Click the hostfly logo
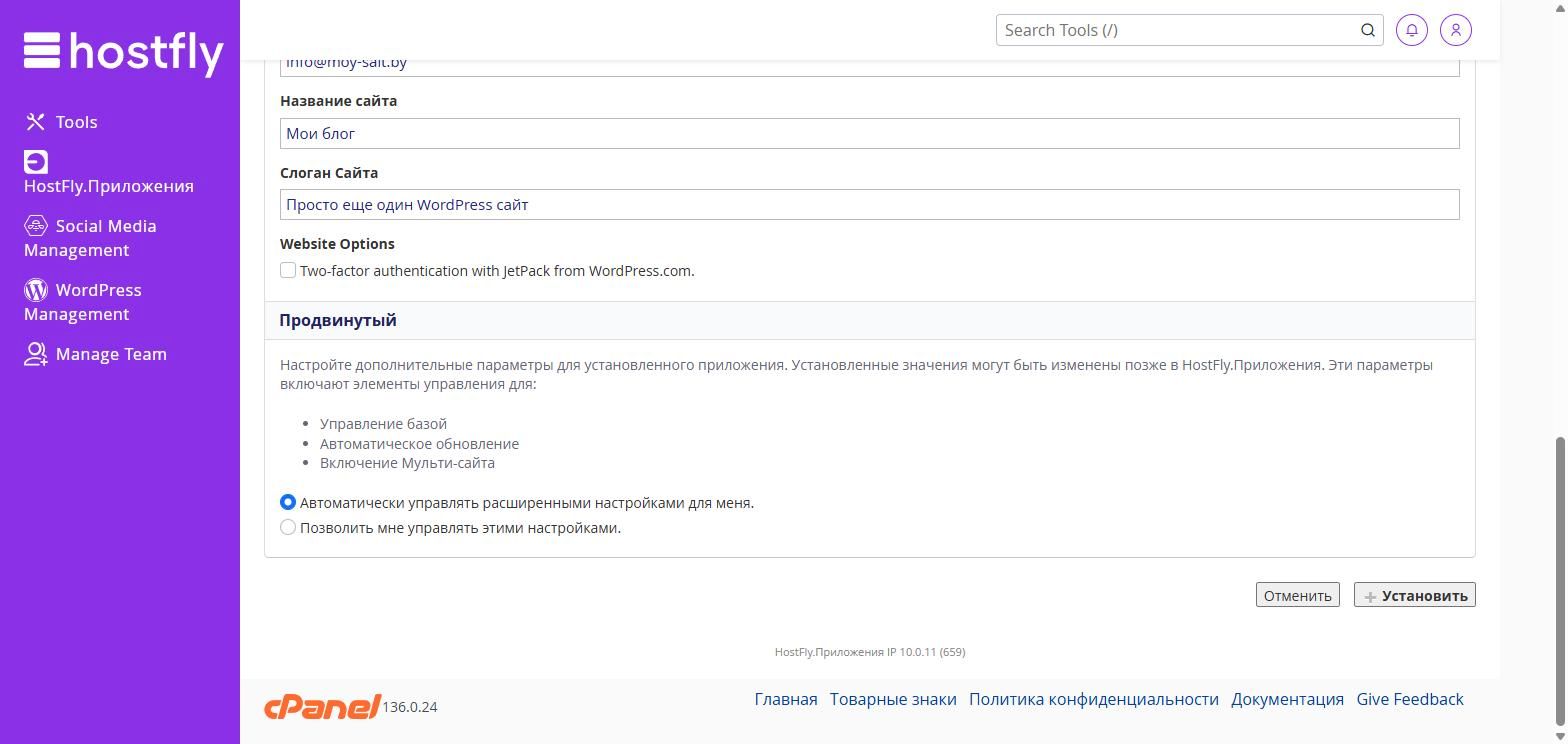The height and width of the screenshot is (744, 1568). coord(124,53)
